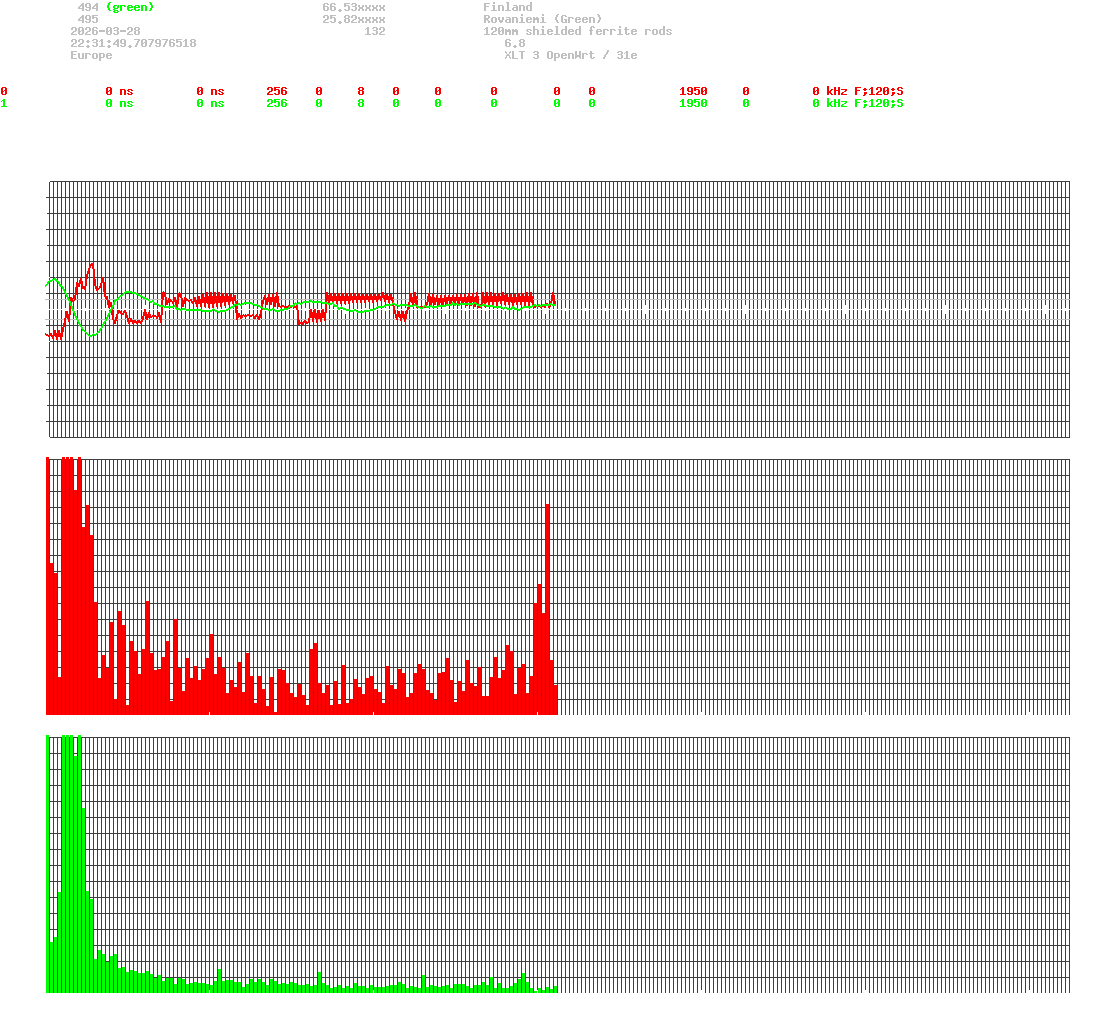This screenshot has width=1095, height=1015.
Task: Click the red channel index 0
Action: (4, 91)
